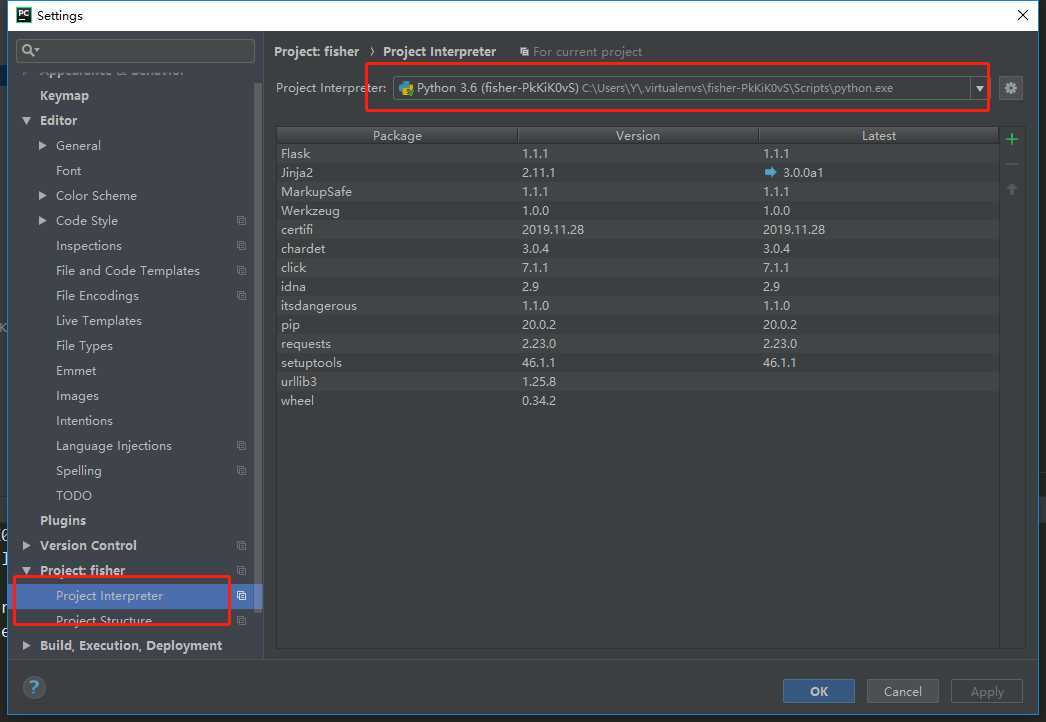Click the copy icon beside Code Style
Screen dimensions: 1046x722
(x=241, y=221)
